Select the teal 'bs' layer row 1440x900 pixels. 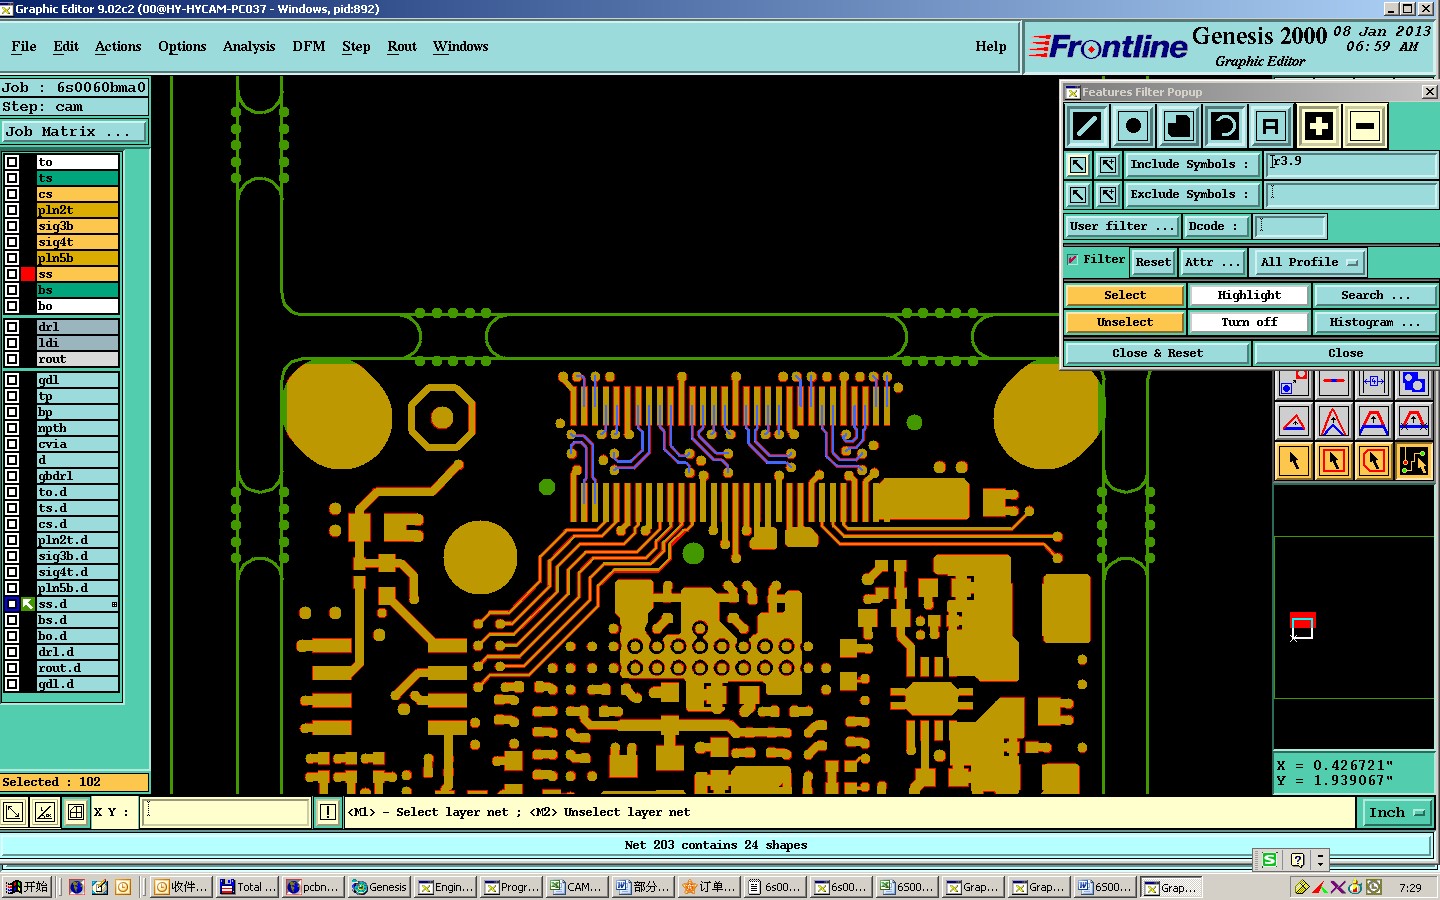point(77,290)
